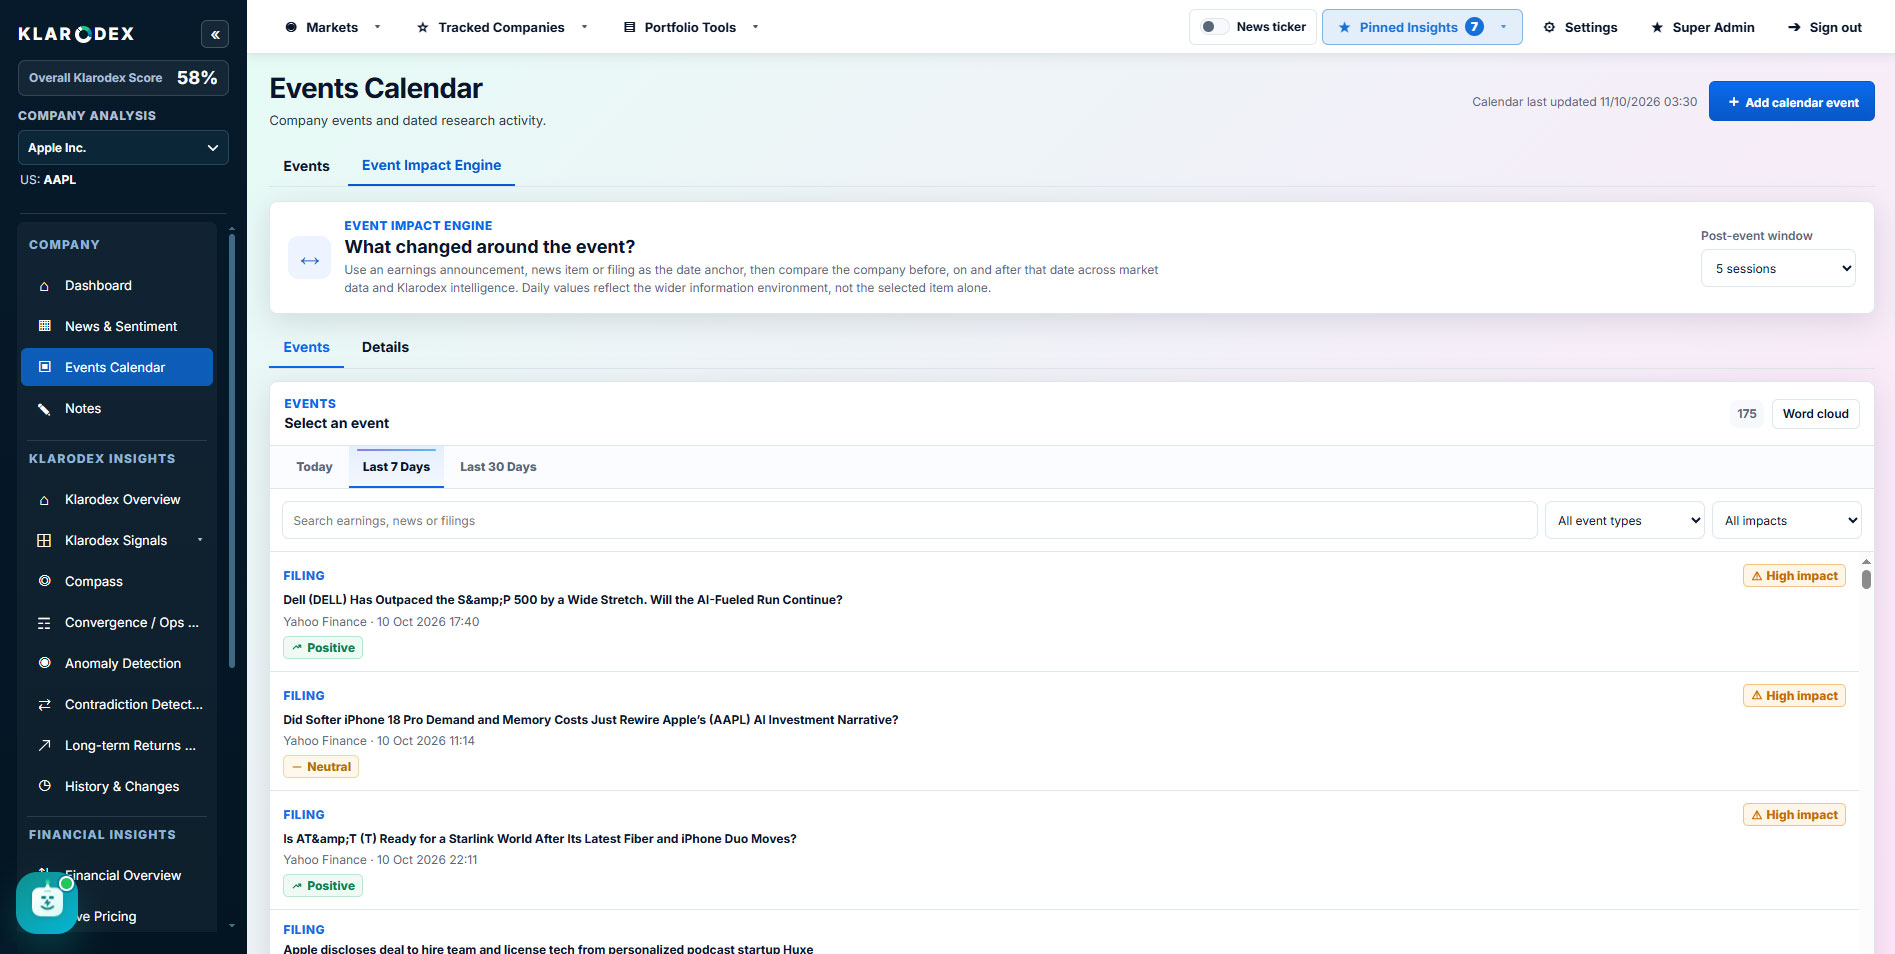Click the History & Changes clock icon

(44, 786)
